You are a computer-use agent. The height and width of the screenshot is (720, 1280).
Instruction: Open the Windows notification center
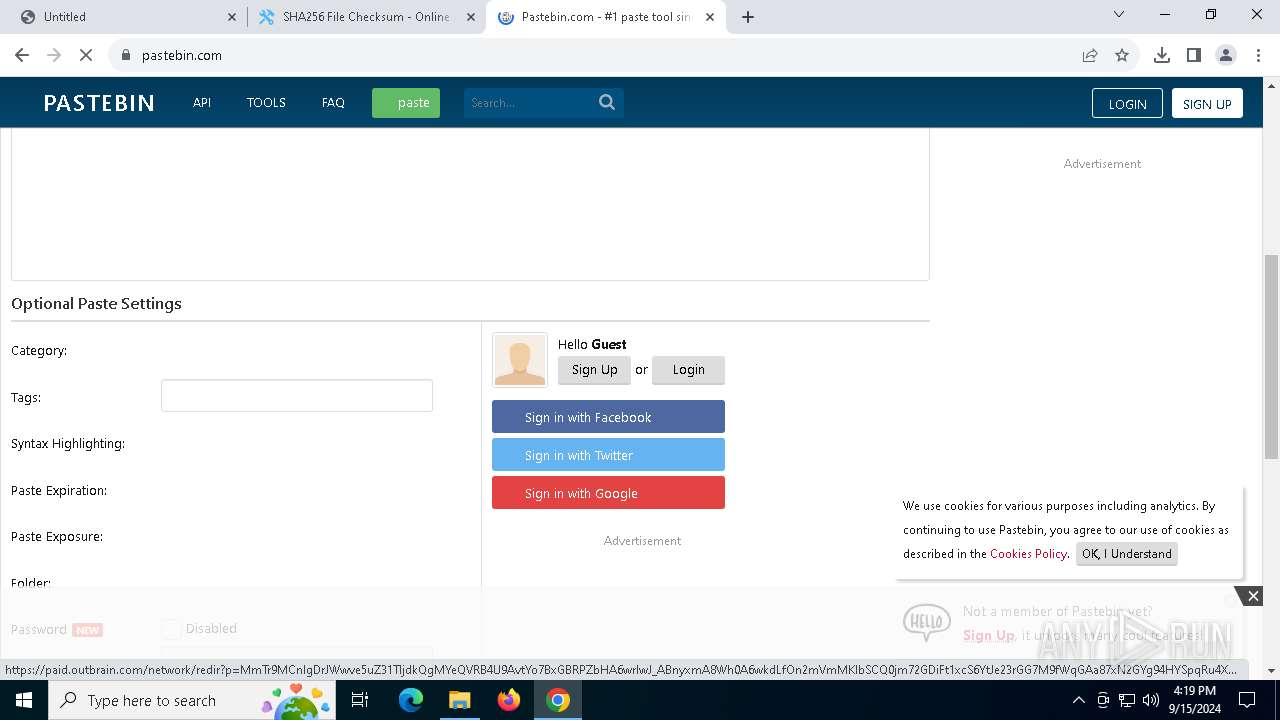[x=1247, y=700]
